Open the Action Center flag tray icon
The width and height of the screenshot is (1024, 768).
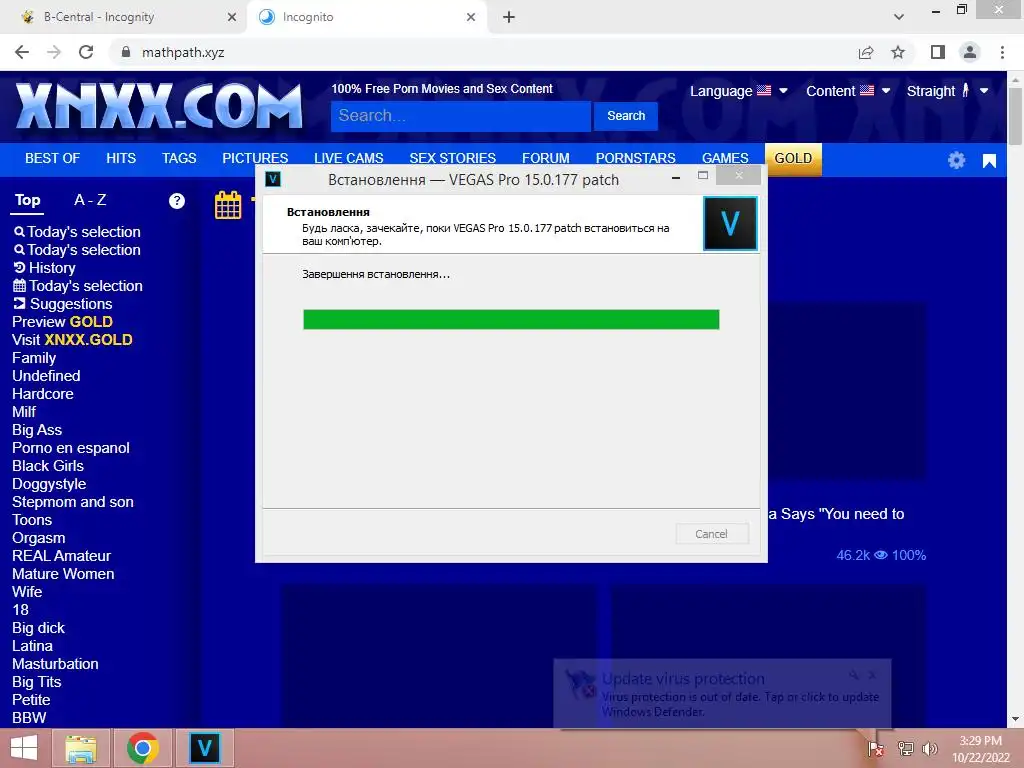click(x=876, y=748)
